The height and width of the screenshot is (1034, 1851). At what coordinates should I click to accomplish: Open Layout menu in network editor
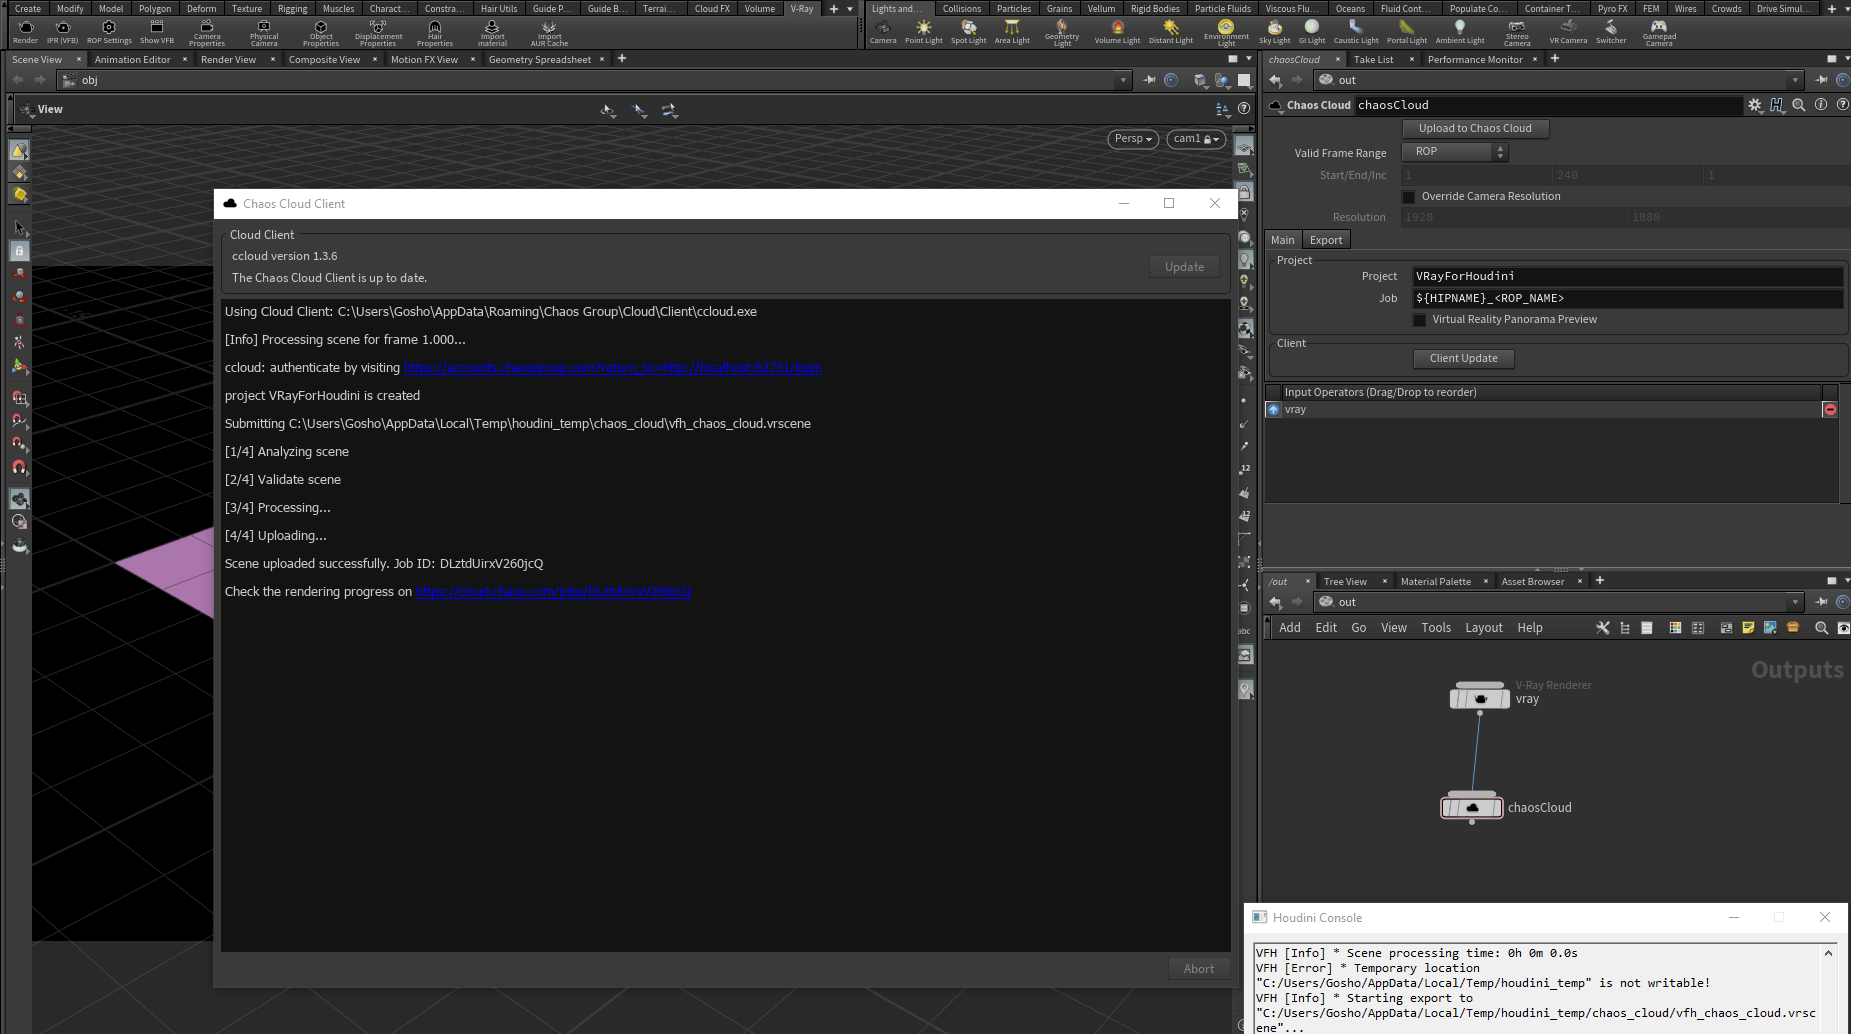click(1484, 628)
